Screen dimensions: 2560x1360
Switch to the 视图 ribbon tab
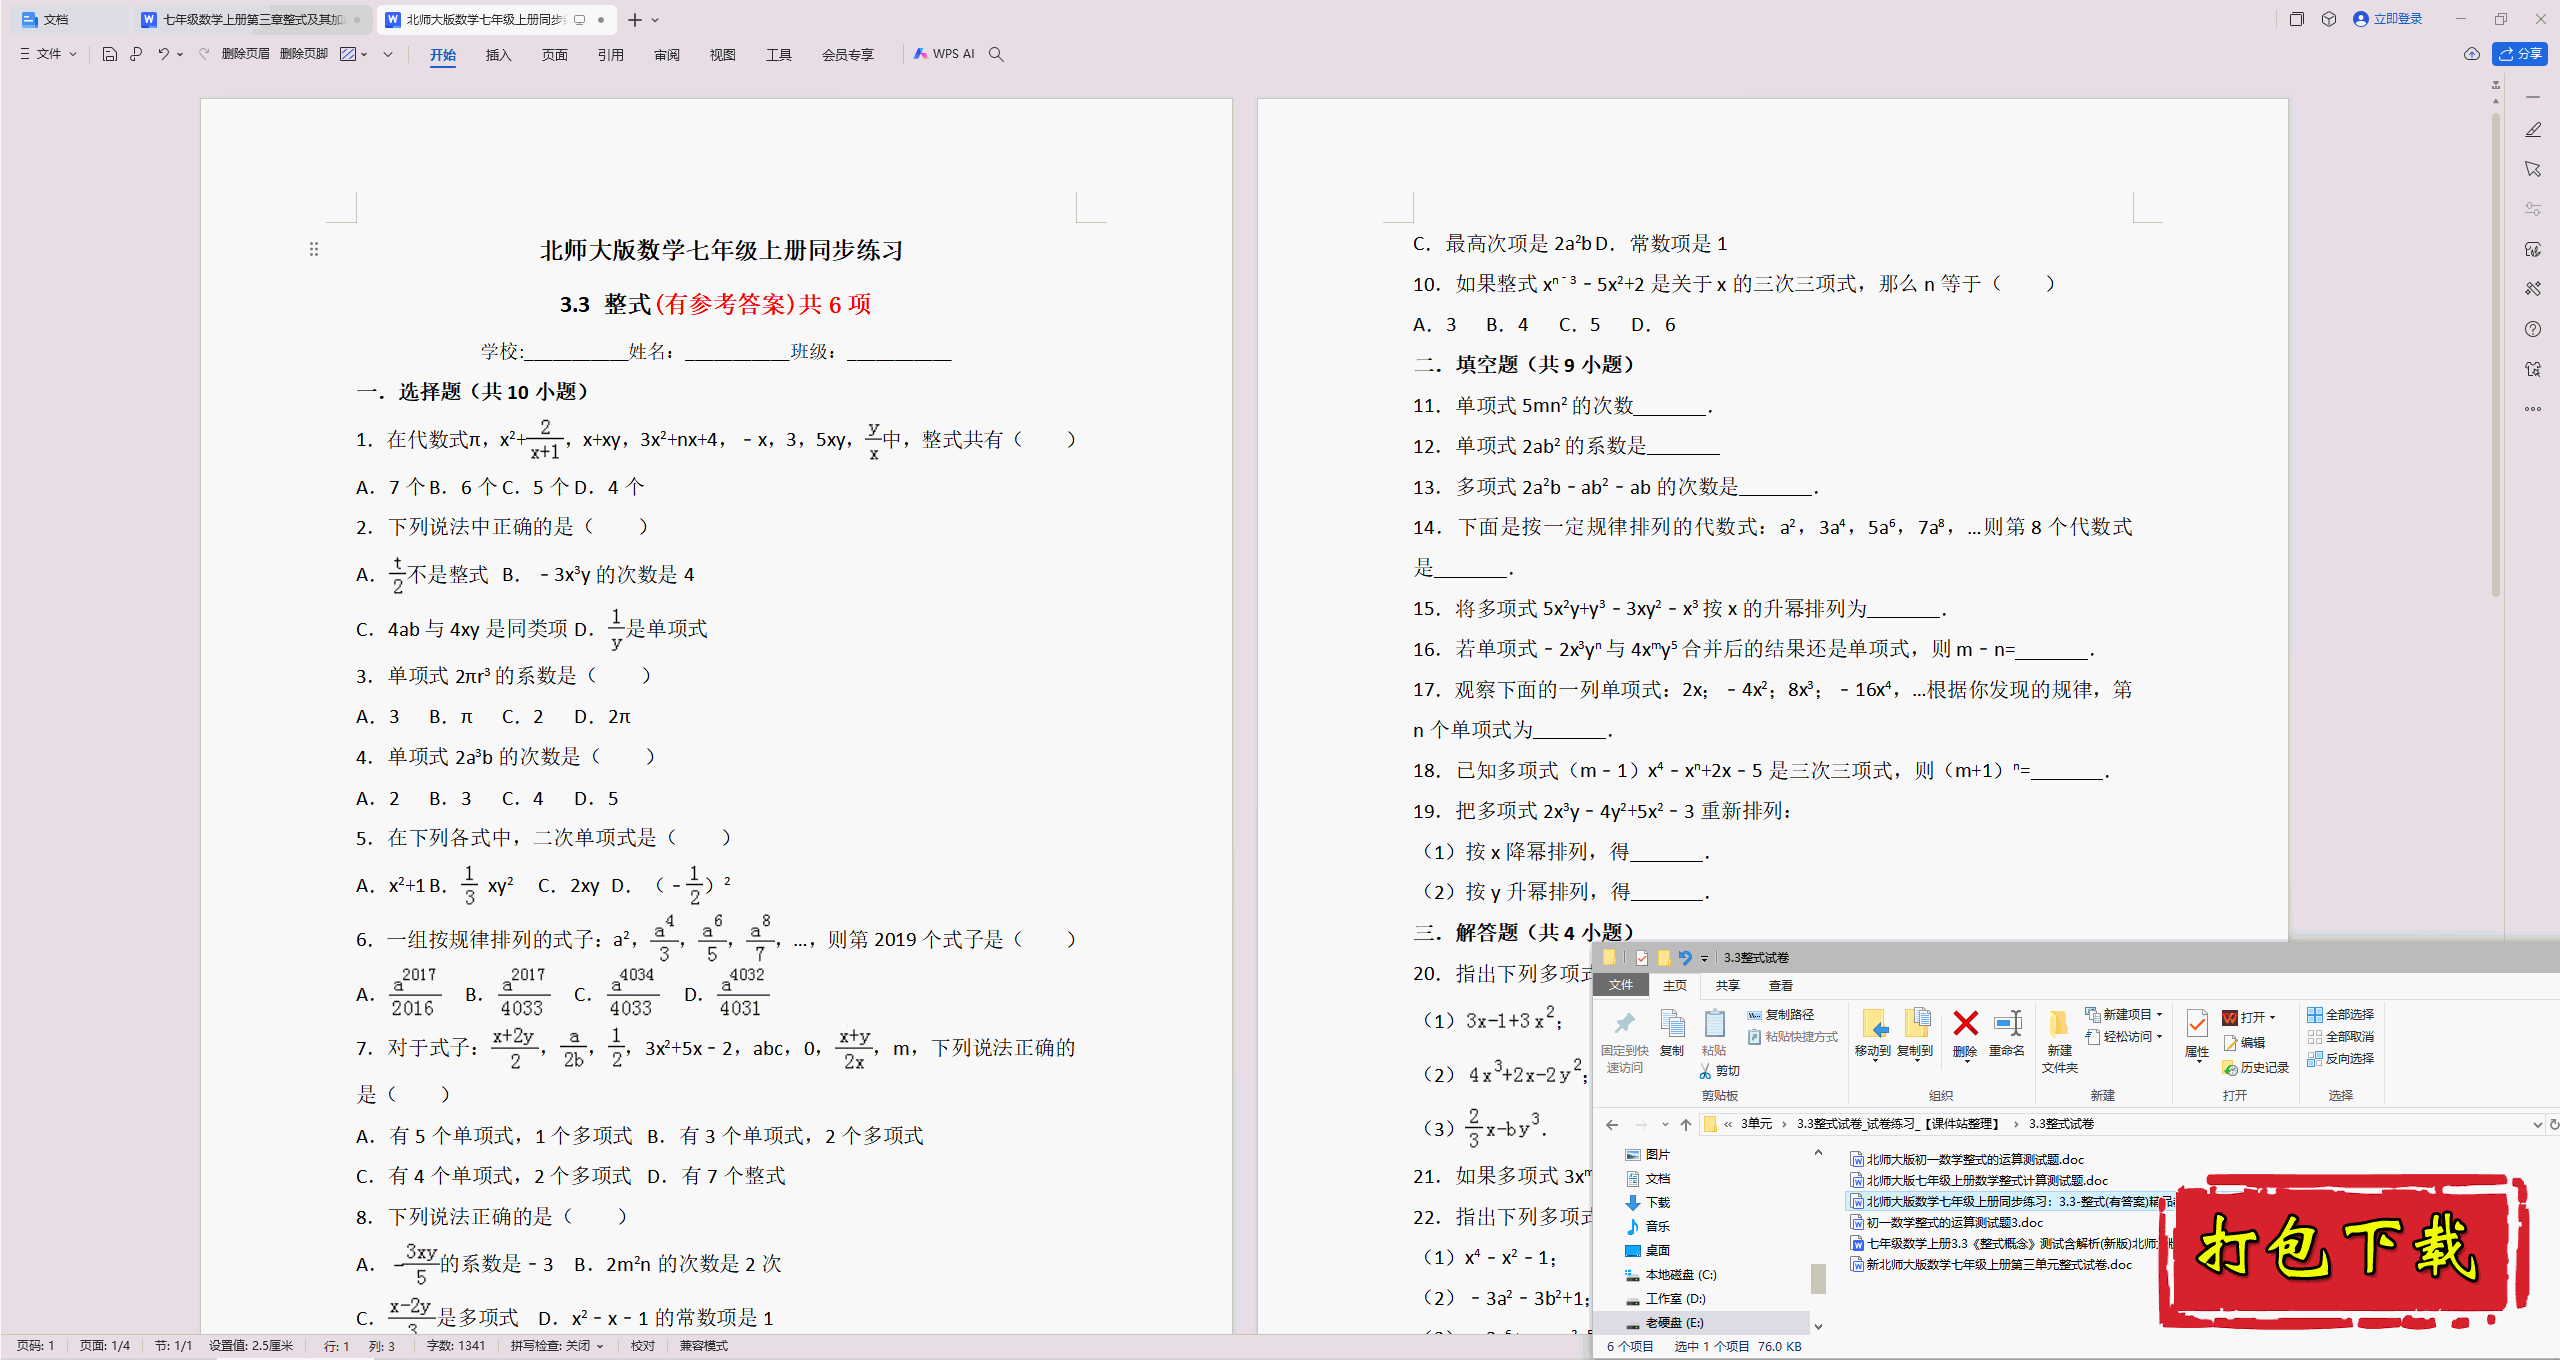[x=722, y=55]
